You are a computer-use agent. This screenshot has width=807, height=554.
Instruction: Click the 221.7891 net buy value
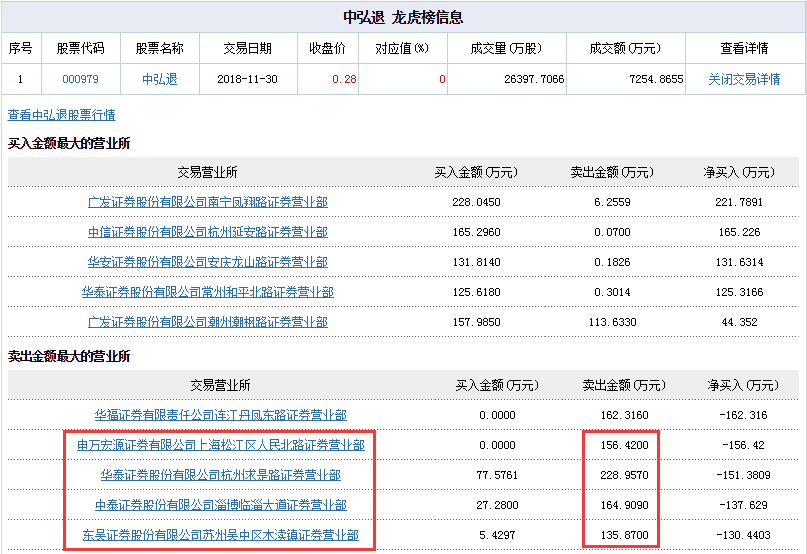coord(739,202)
